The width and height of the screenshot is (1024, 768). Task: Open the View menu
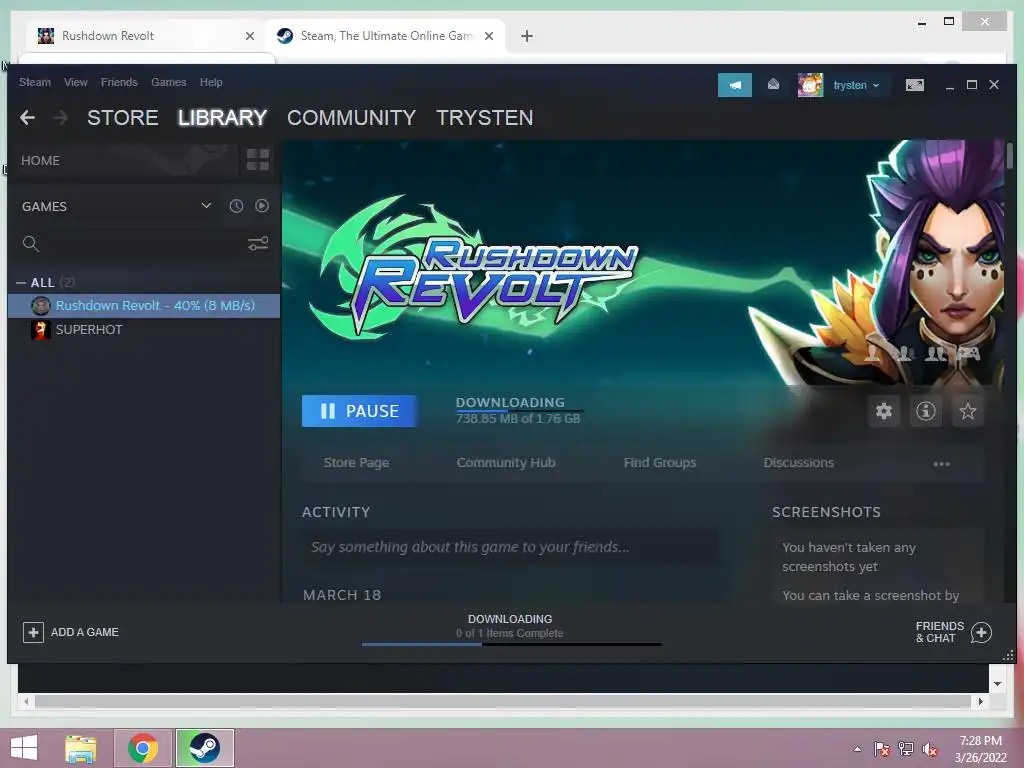point(76,82)
